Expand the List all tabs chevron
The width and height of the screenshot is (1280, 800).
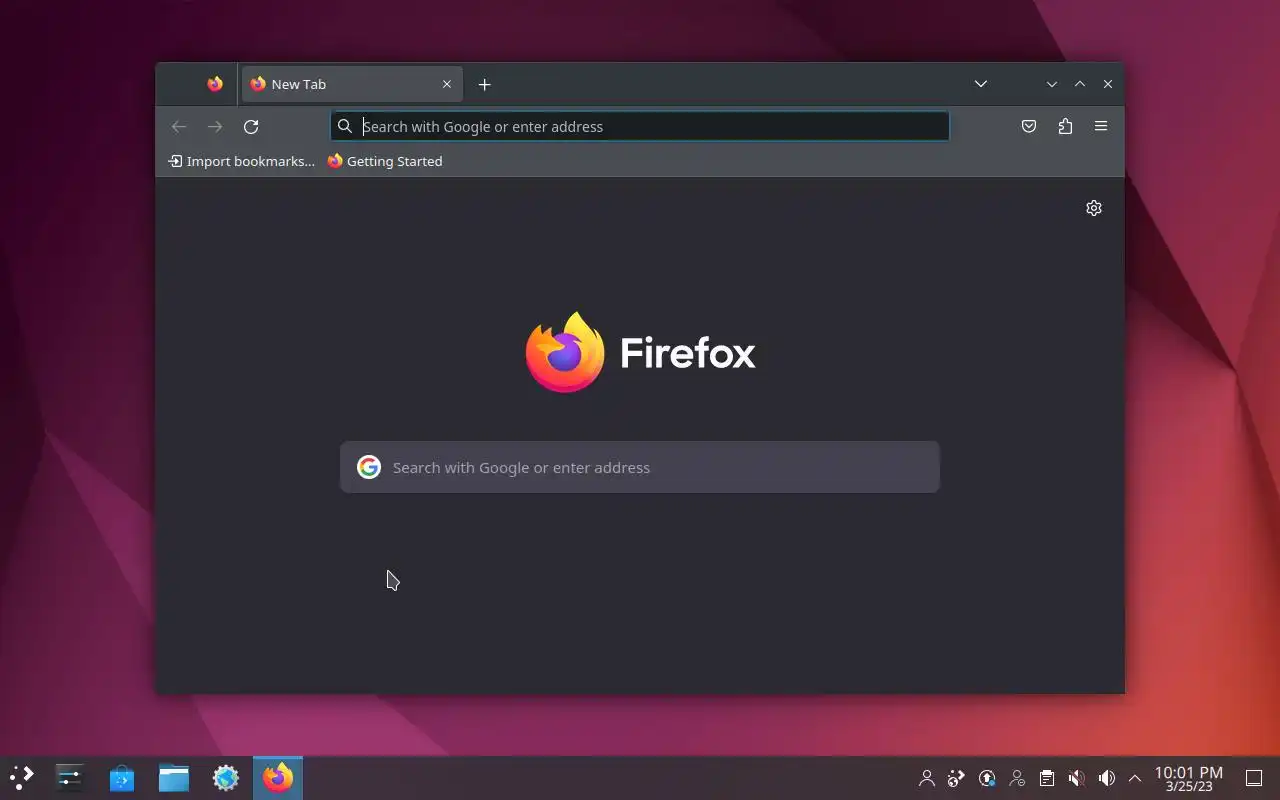point(981,84)
